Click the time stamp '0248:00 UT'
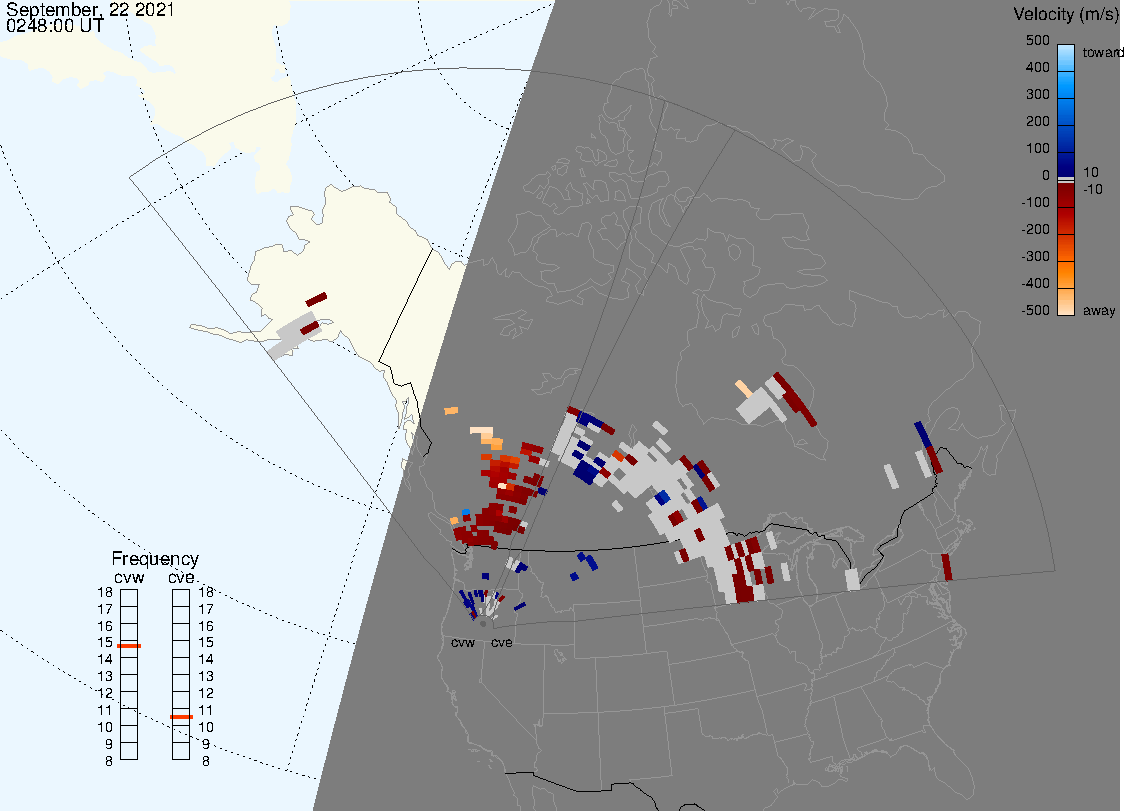 coord(54,26)
